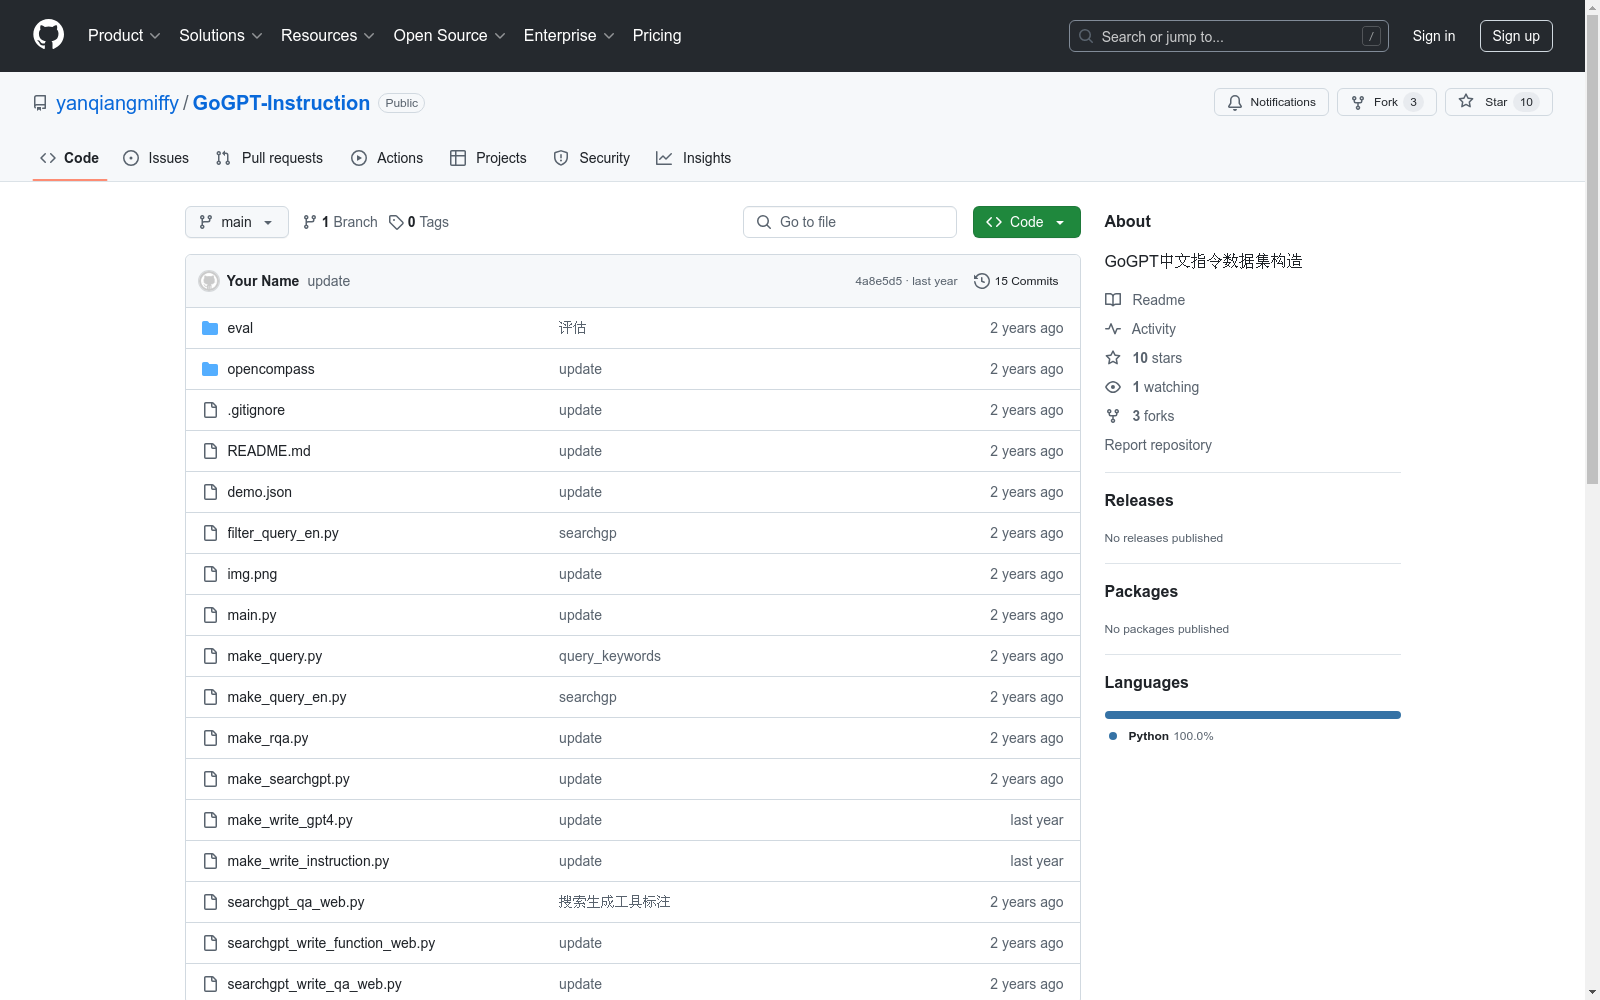The width and height of the screenshot is (1600, 1000).
Task: Click the filter_query_en.py file icon
Action: (x=210, y=533)
